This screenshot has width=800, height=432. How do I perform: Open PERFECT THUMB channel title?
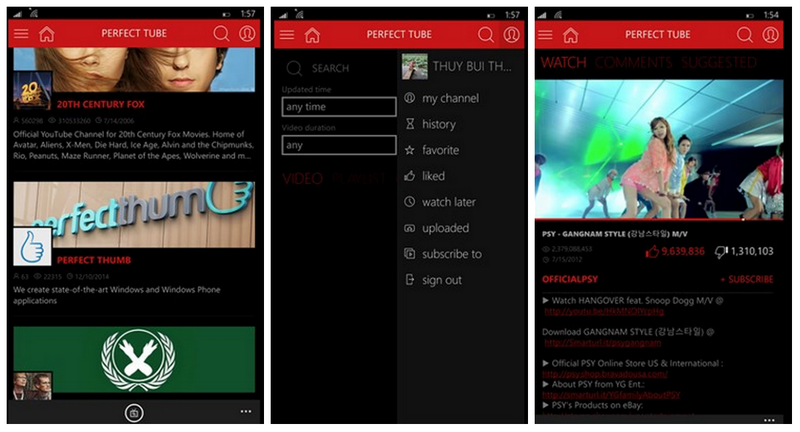pos(94,260)
